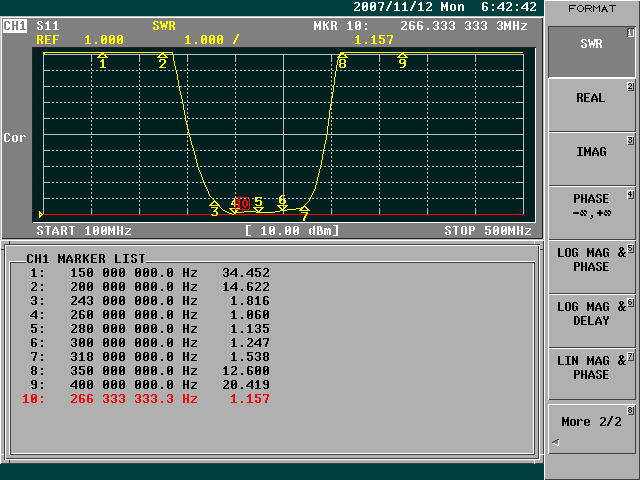This screenshot has width=640, height=480.
Task: Select active red marker 10 on trace
Action: coord(242,203)
